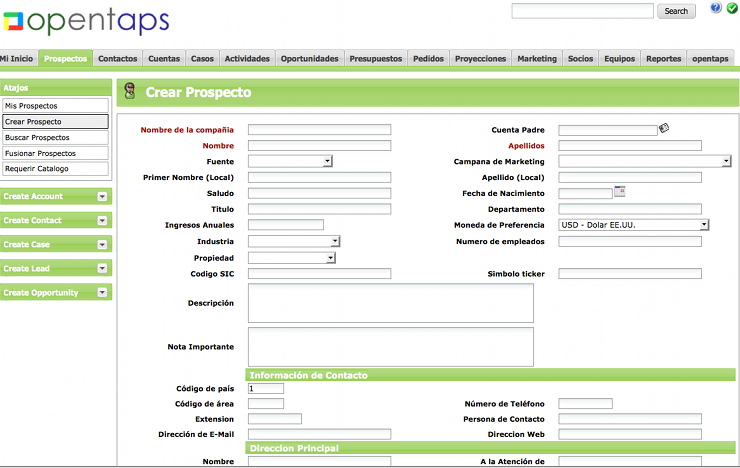The image size is (740, 468).
Task: Expand the Create Opportunity panel
Action: (x=102, y=292)
